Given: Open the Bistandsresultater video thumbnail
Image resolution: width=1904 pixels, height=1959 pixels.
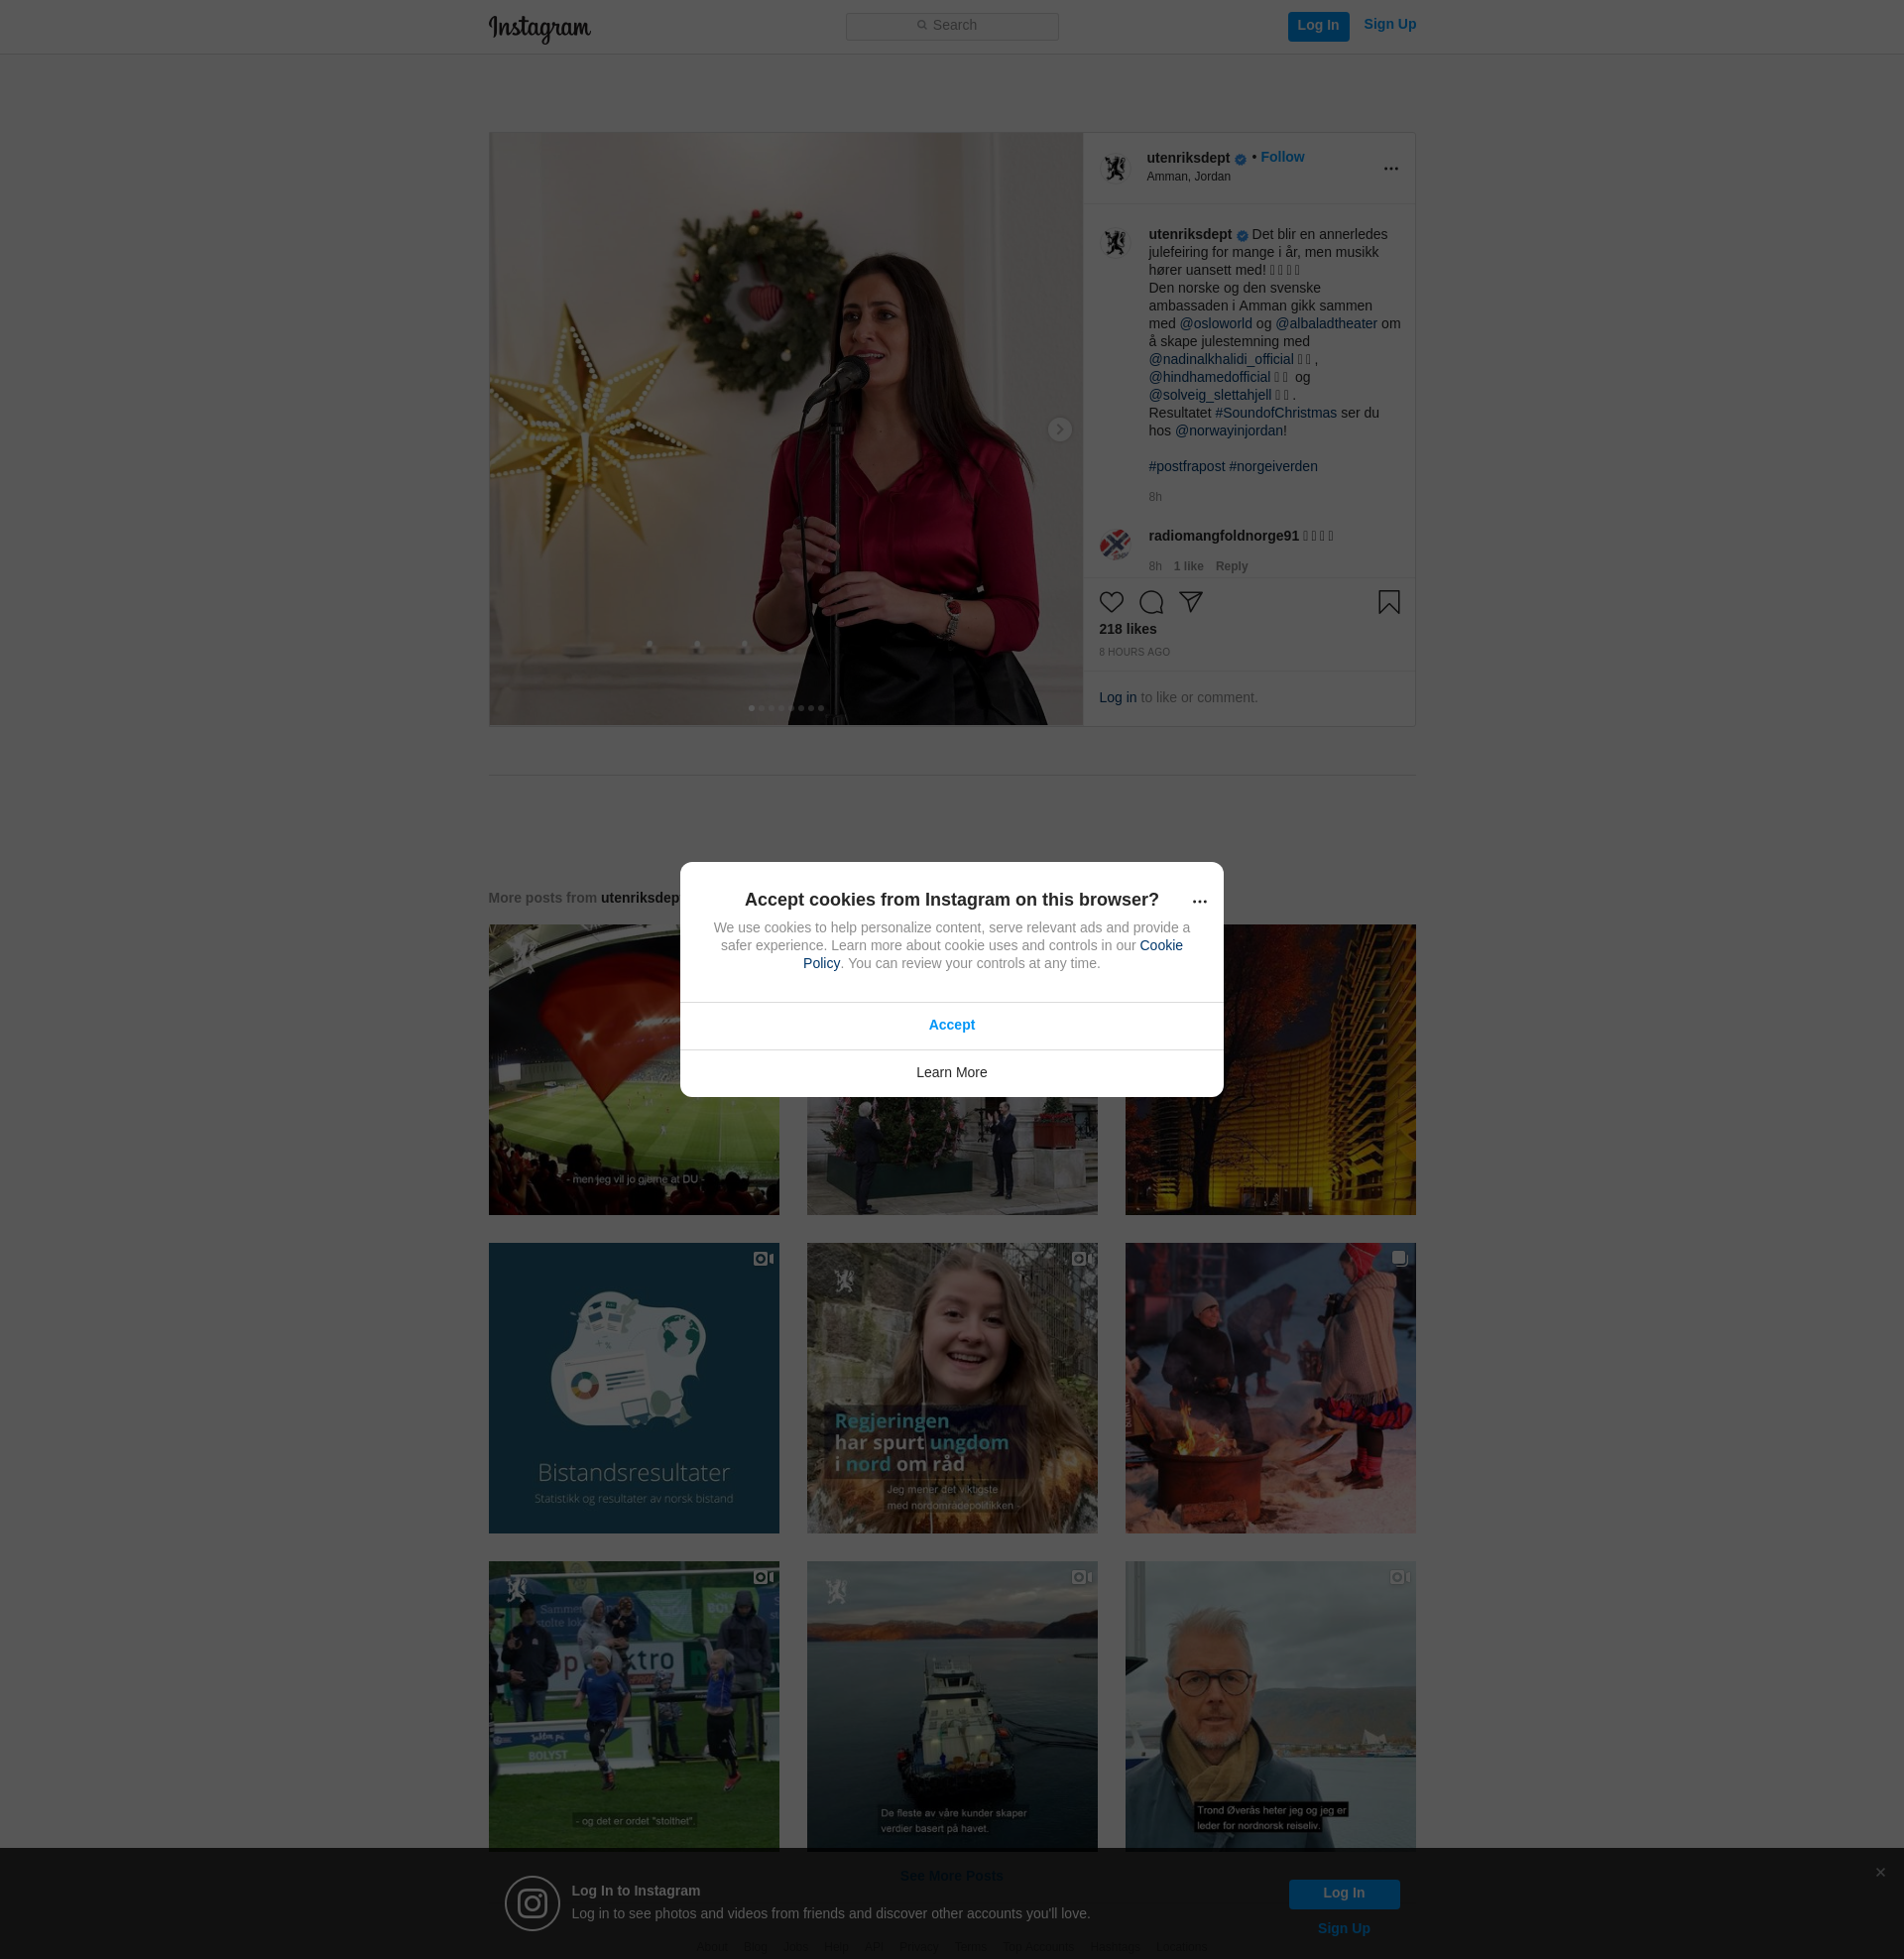Looking at the screenshot, I should point(633,1388).
